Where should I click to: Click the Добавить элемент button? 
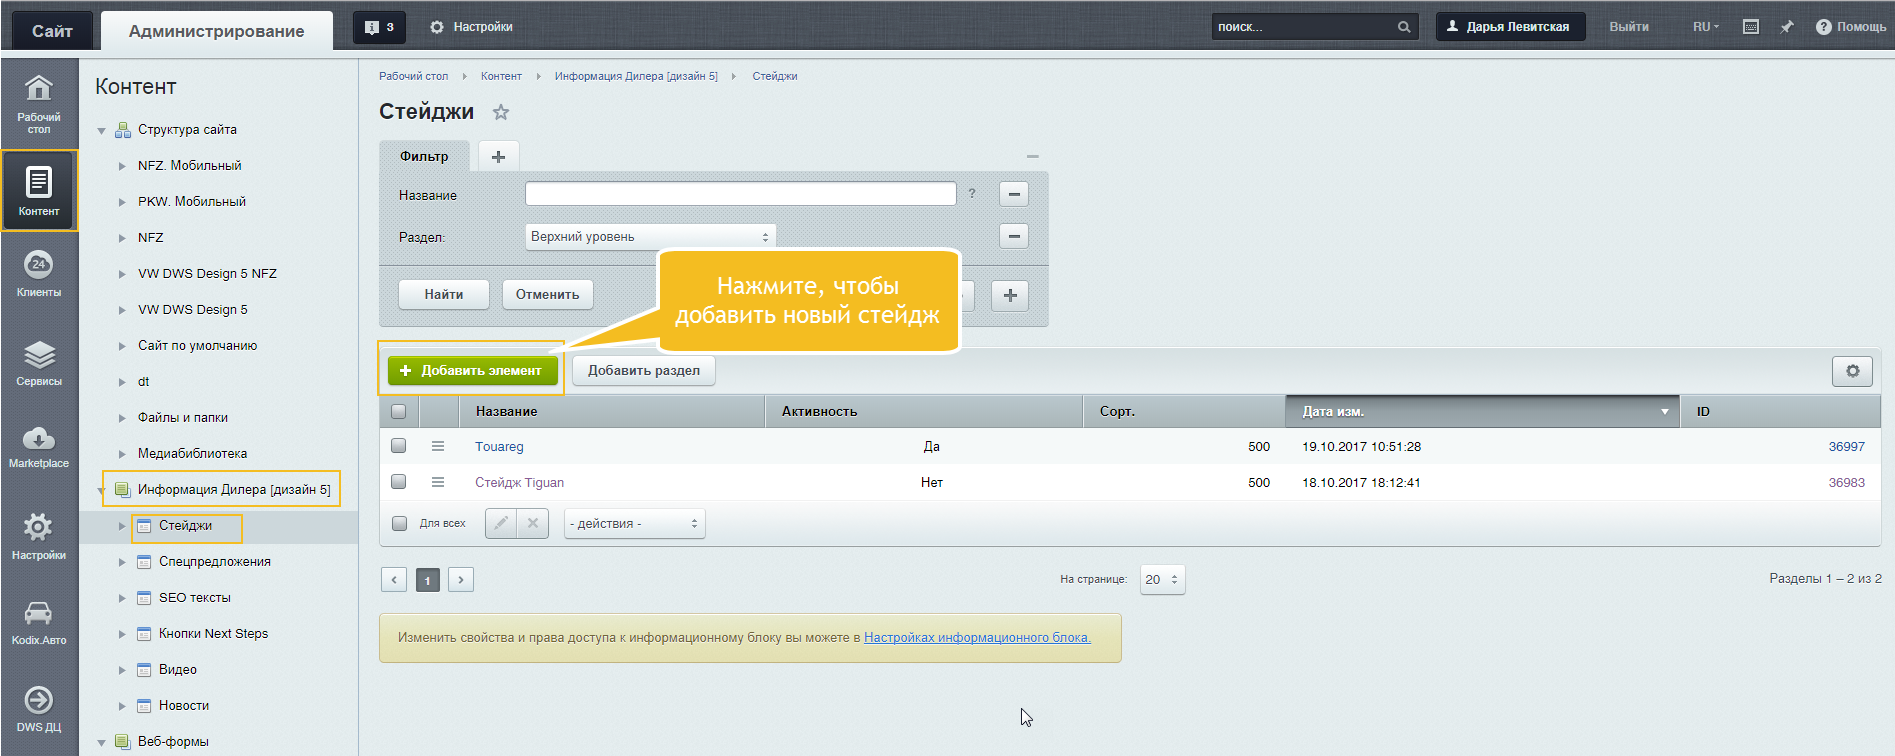(473, 370)
